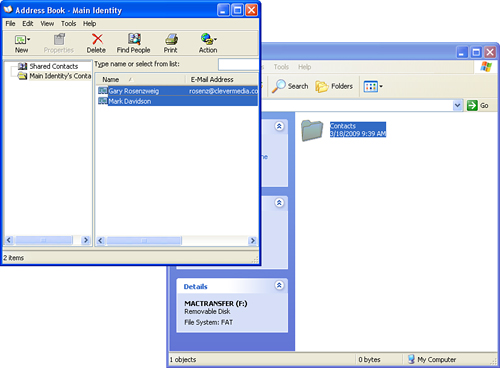Click folder pane scroll left arrow
This screenshot has height=368, width=500.
click(9, 240)
